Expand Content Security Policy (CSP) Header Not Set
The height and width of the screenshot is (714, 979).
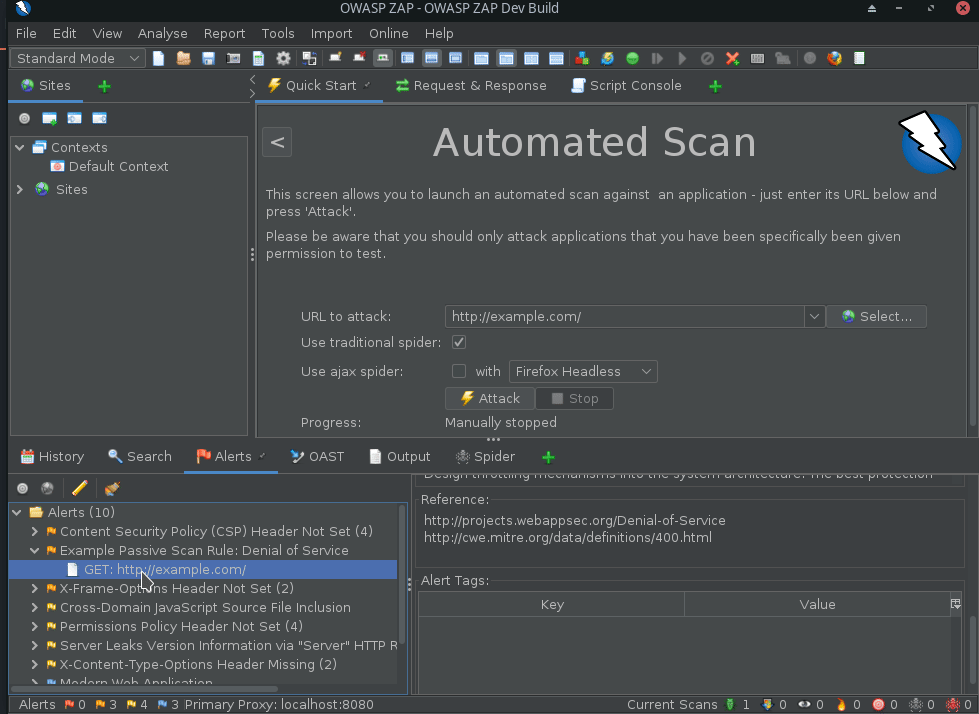click(35, 532)
